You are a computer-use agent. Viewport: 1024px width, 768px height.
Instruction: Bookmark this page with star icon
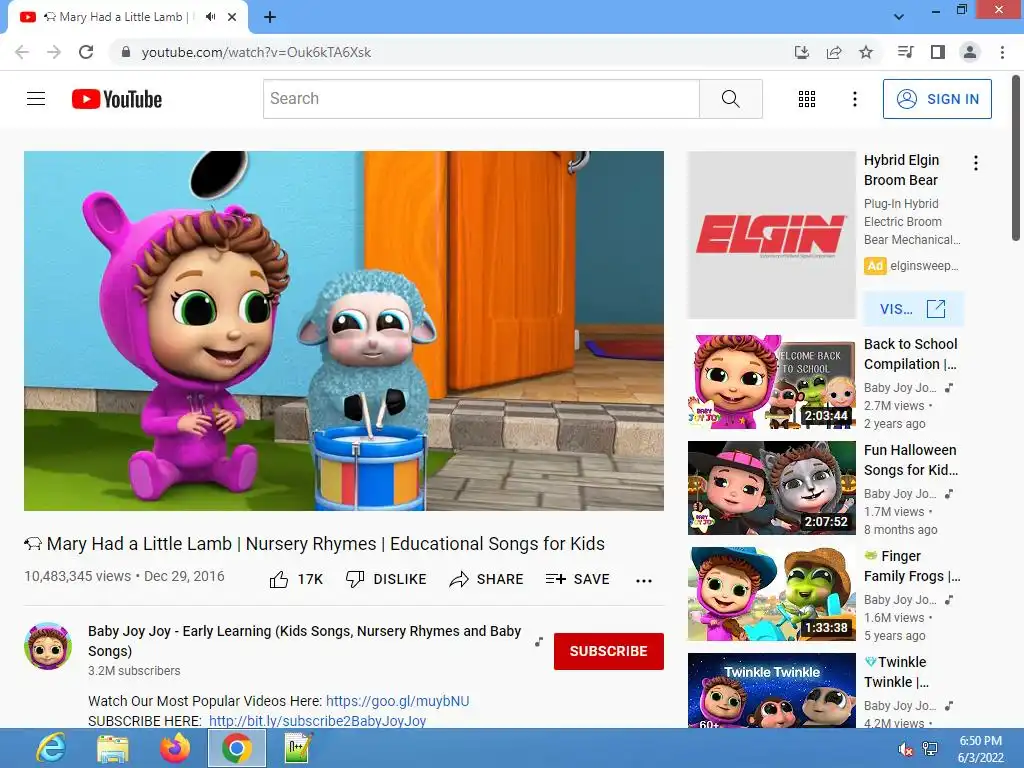(x=866, y=52)
